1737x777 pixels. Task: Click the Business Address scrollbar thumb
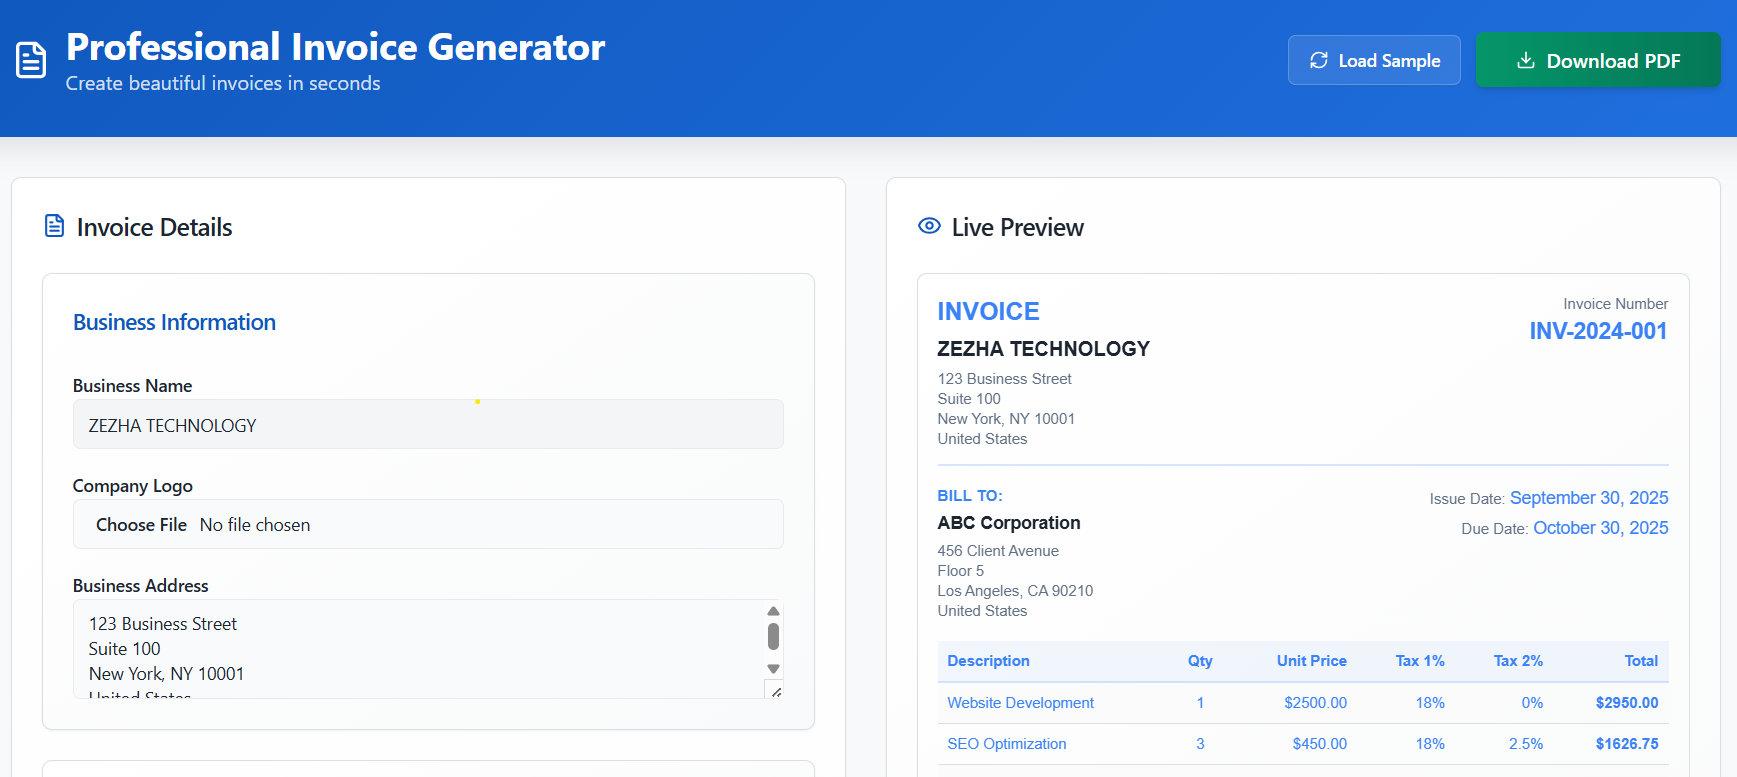pyautogui.click(x=773, y=636)
